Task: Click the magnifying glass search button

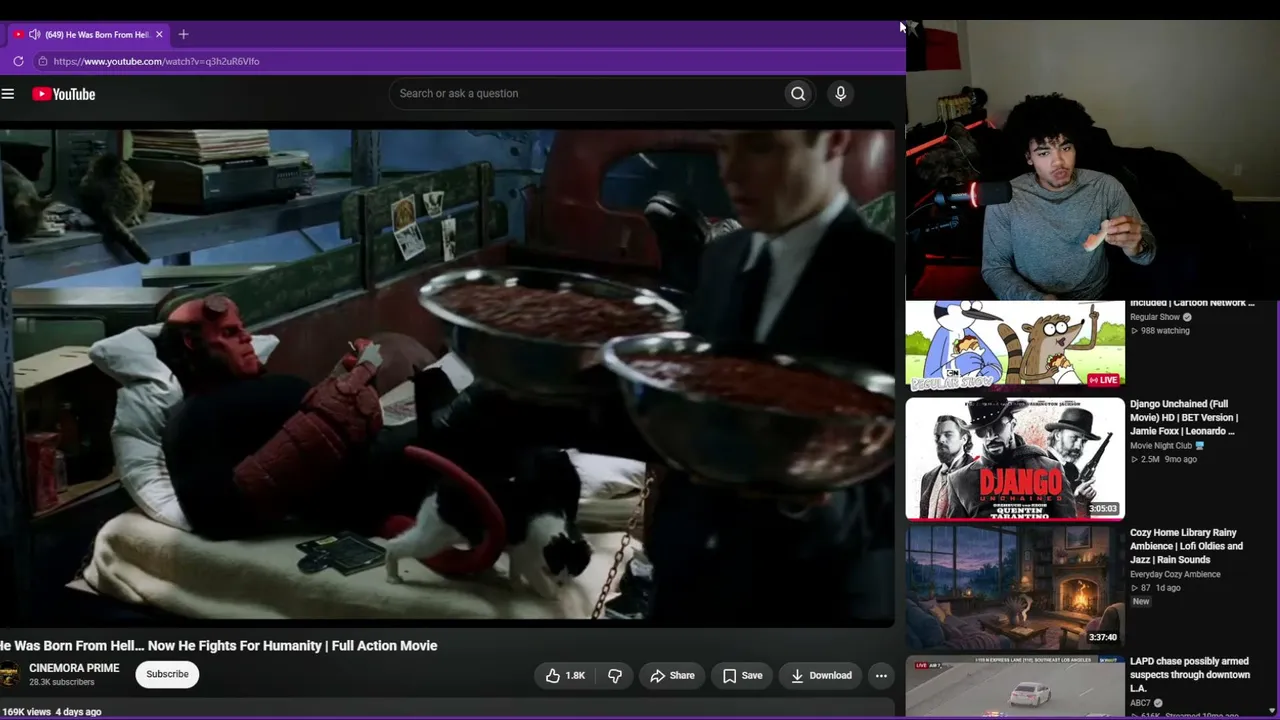Action: pyautogui.click(x=798, y=94)
